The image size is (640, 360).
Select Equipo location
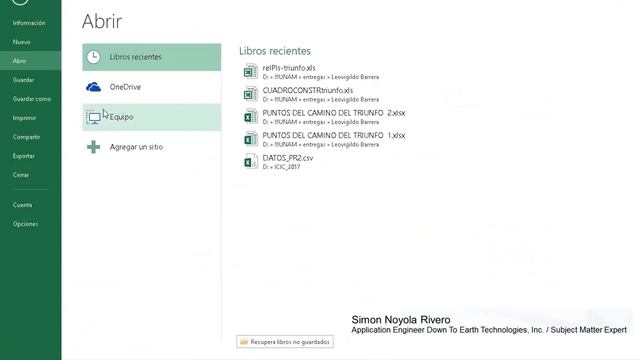coord(151,117)
